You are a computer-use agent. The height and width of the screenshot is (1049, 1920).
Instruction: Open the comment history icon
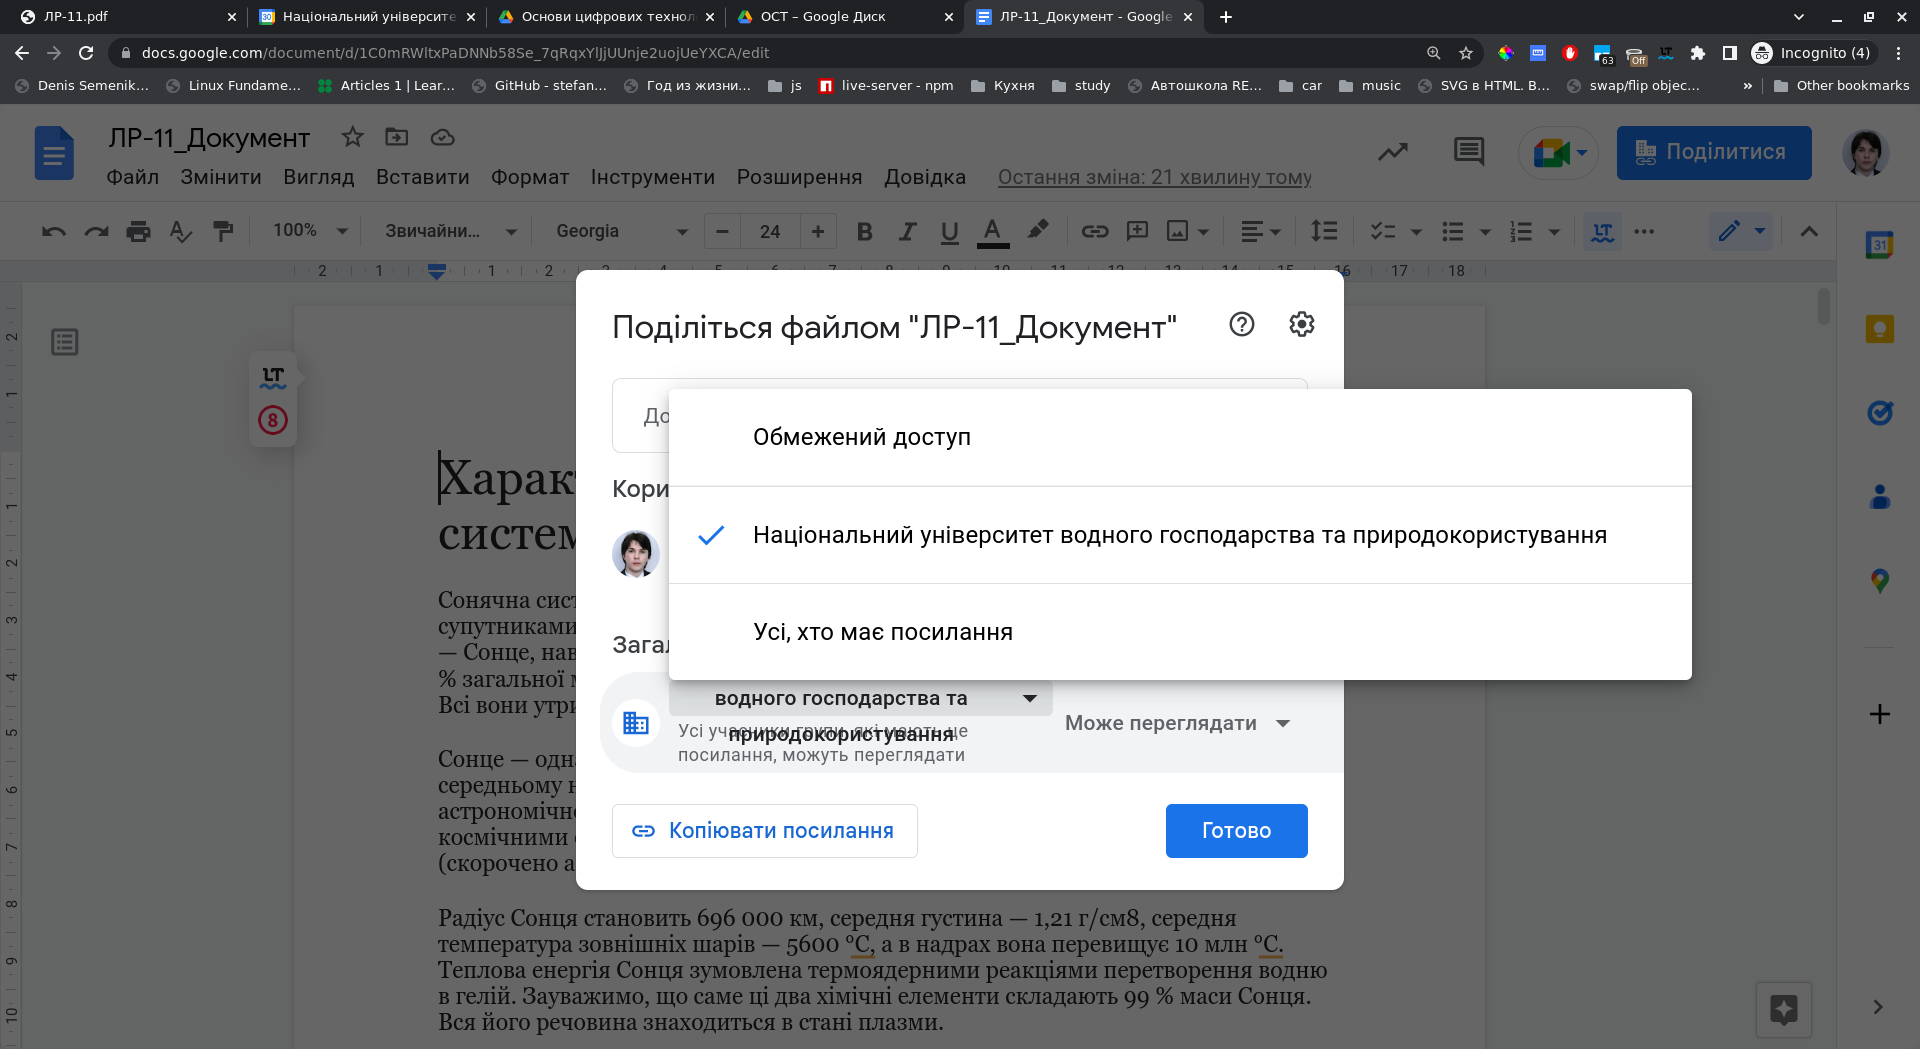point(1468,152)
